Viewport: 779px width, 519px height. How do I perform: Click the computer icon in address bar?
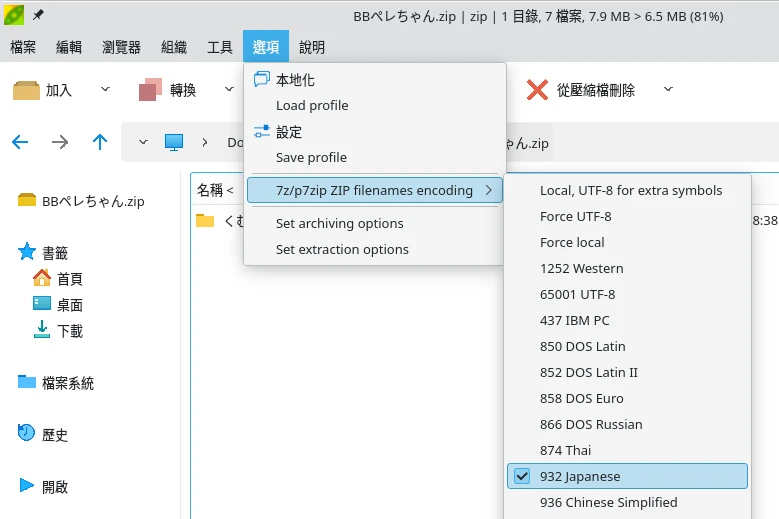[x=174, y=142]
